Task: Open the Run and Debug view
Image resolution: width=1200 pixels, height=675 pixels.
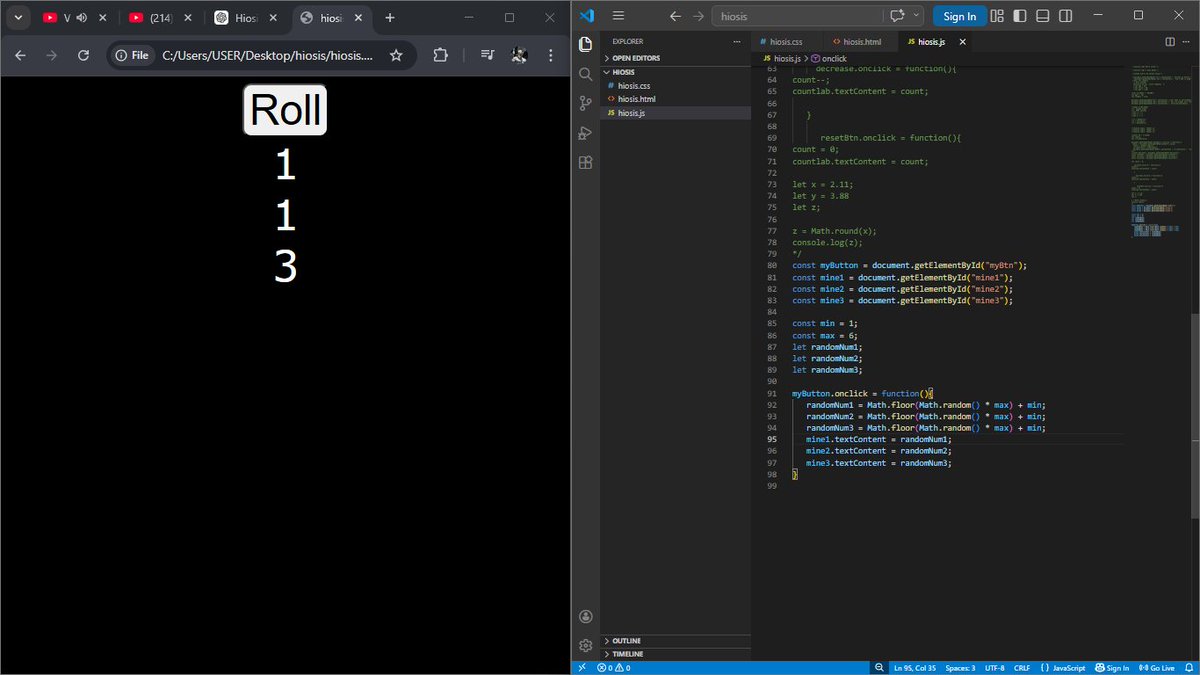Action: (x=586, y=133)
